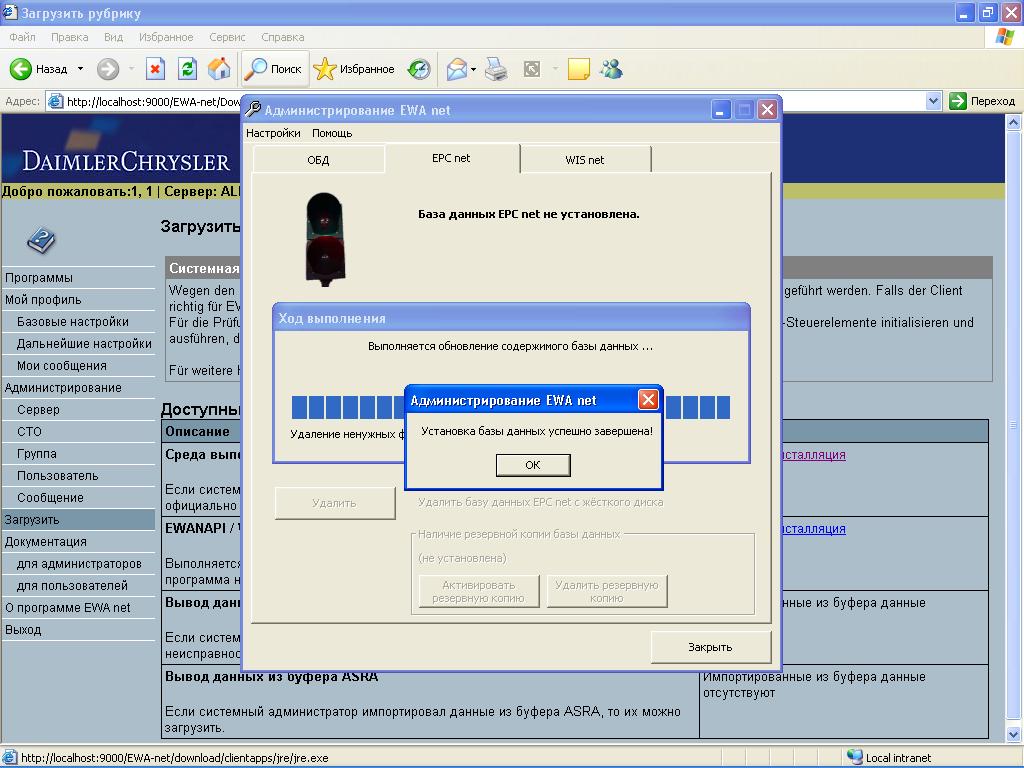Open Messenger people icon
This screenshot has height=768, width=1024.
[612, 69]
